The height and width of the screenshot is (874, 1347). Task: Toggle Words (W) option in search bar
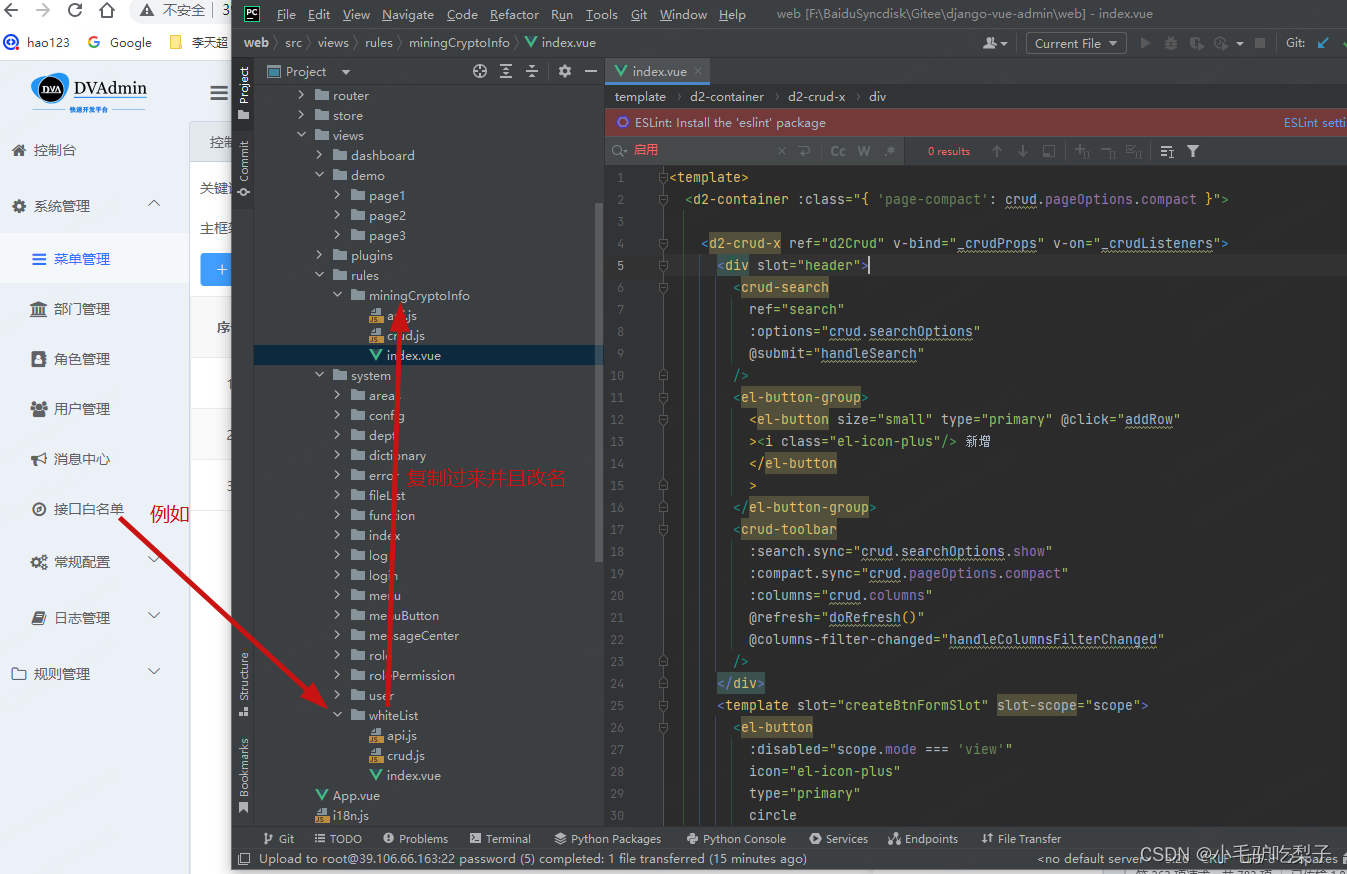(x=864, y=151)
